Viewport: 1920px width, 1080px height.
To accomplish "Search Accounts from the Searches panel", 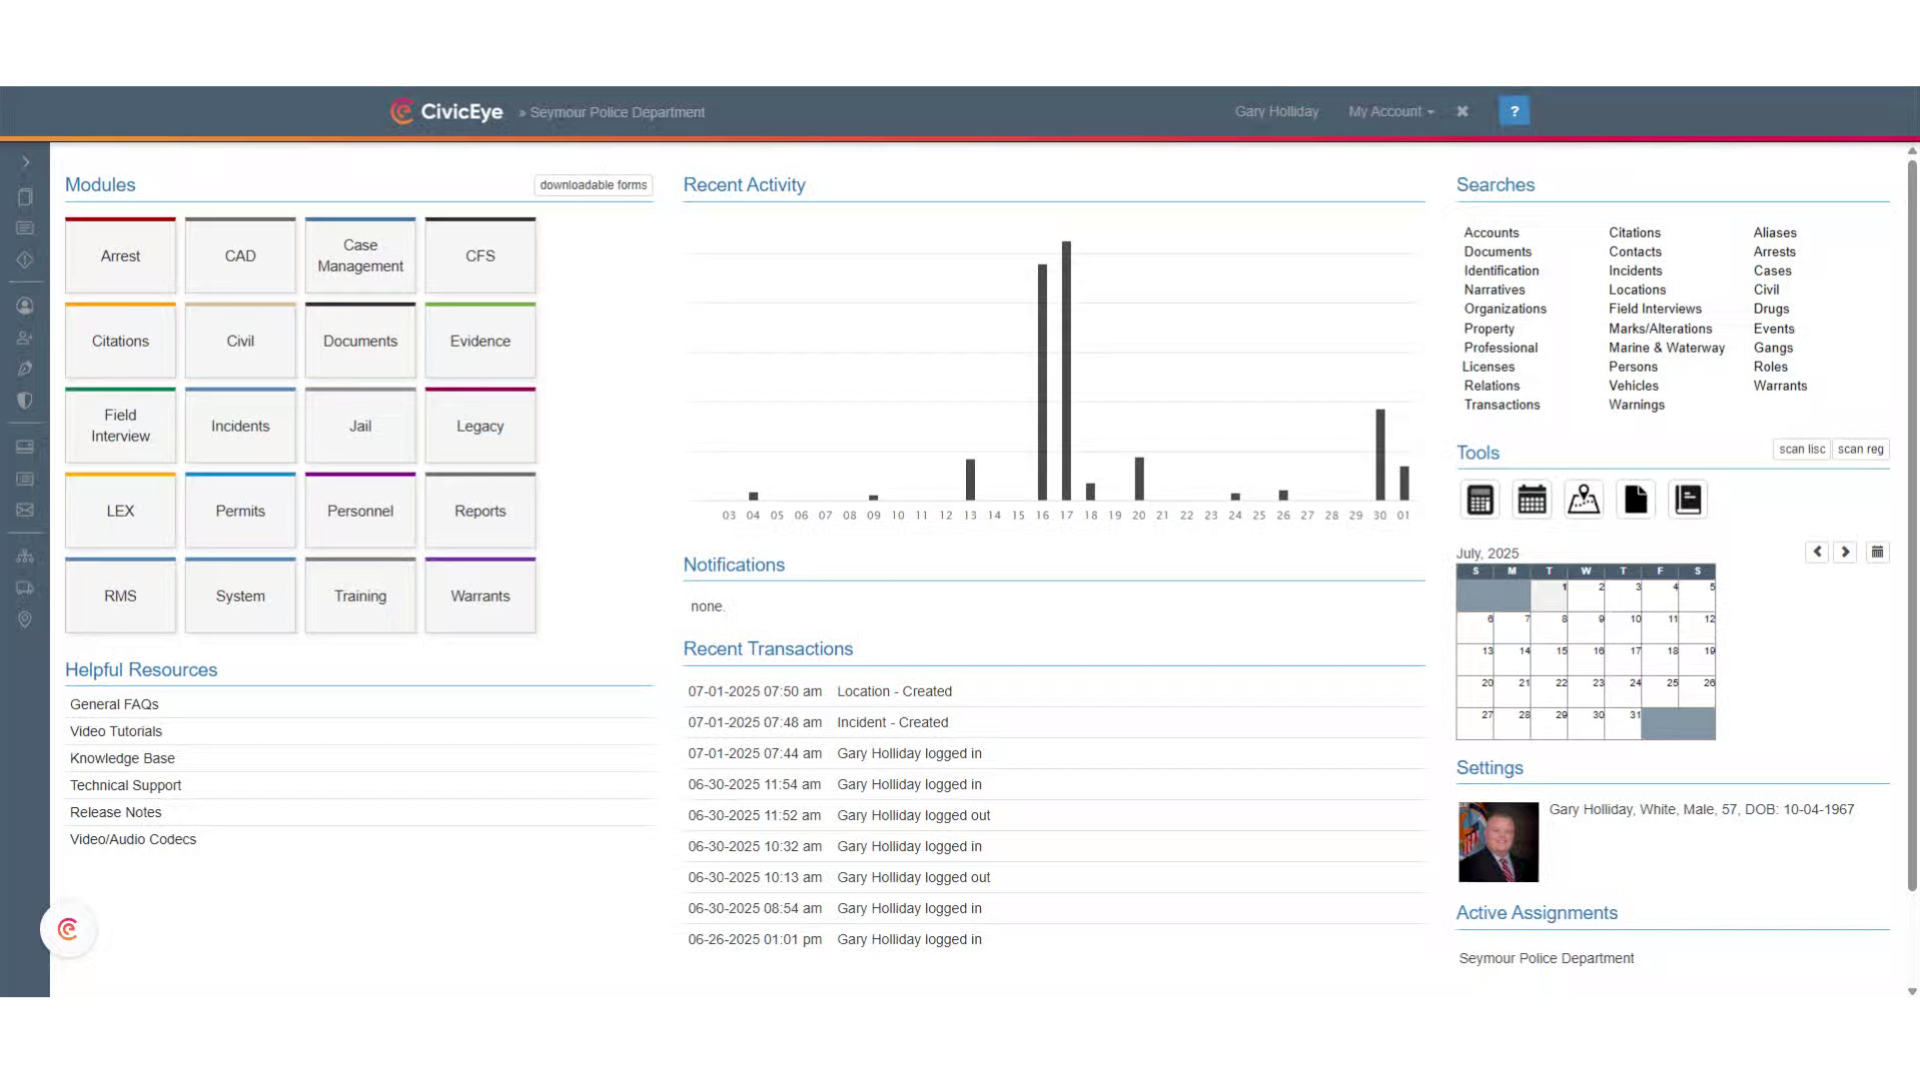I will coord(1491,232).
